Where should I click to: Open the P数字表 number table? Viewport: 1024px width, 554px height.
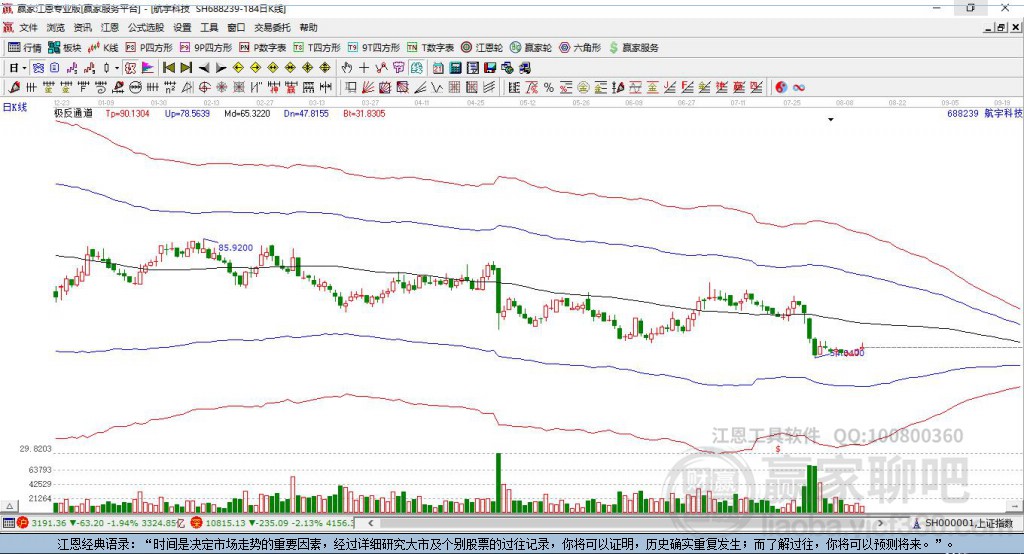(263, 48)
